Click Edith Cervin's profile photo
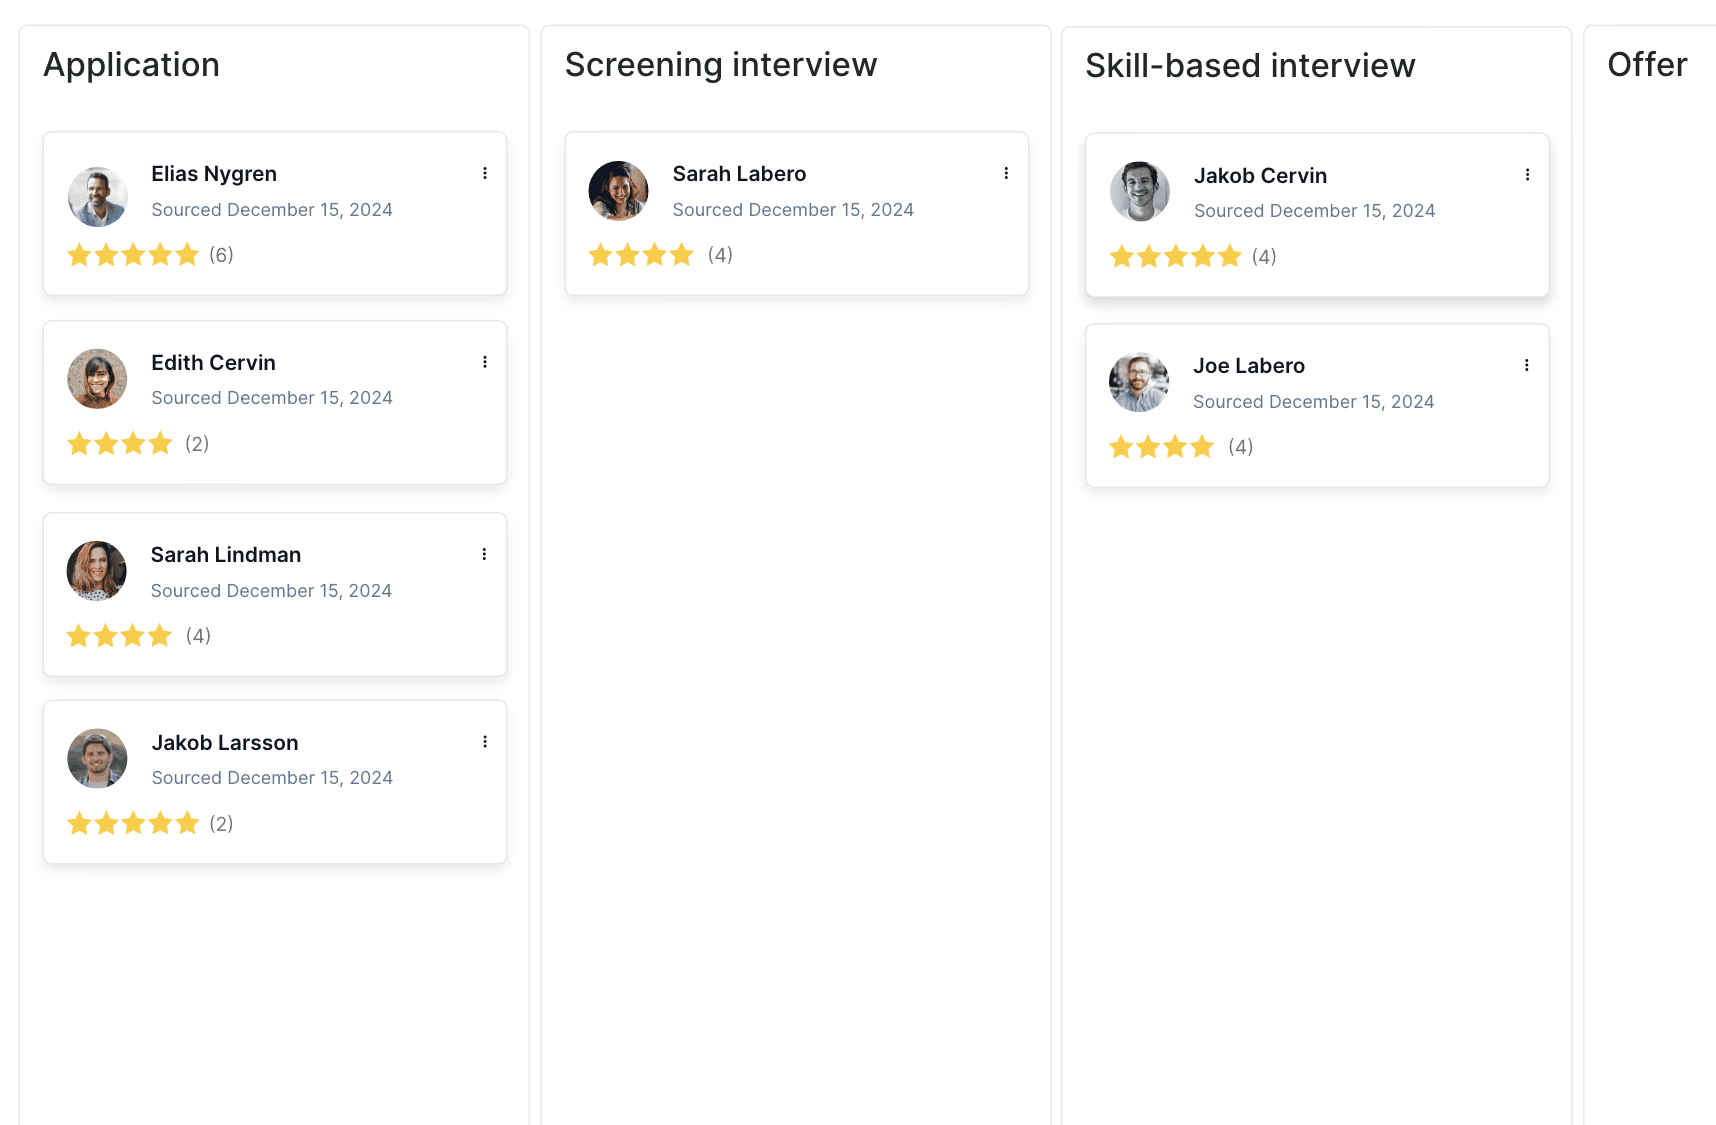The height and width of the screenshot is (1125, 1716). 97,379
